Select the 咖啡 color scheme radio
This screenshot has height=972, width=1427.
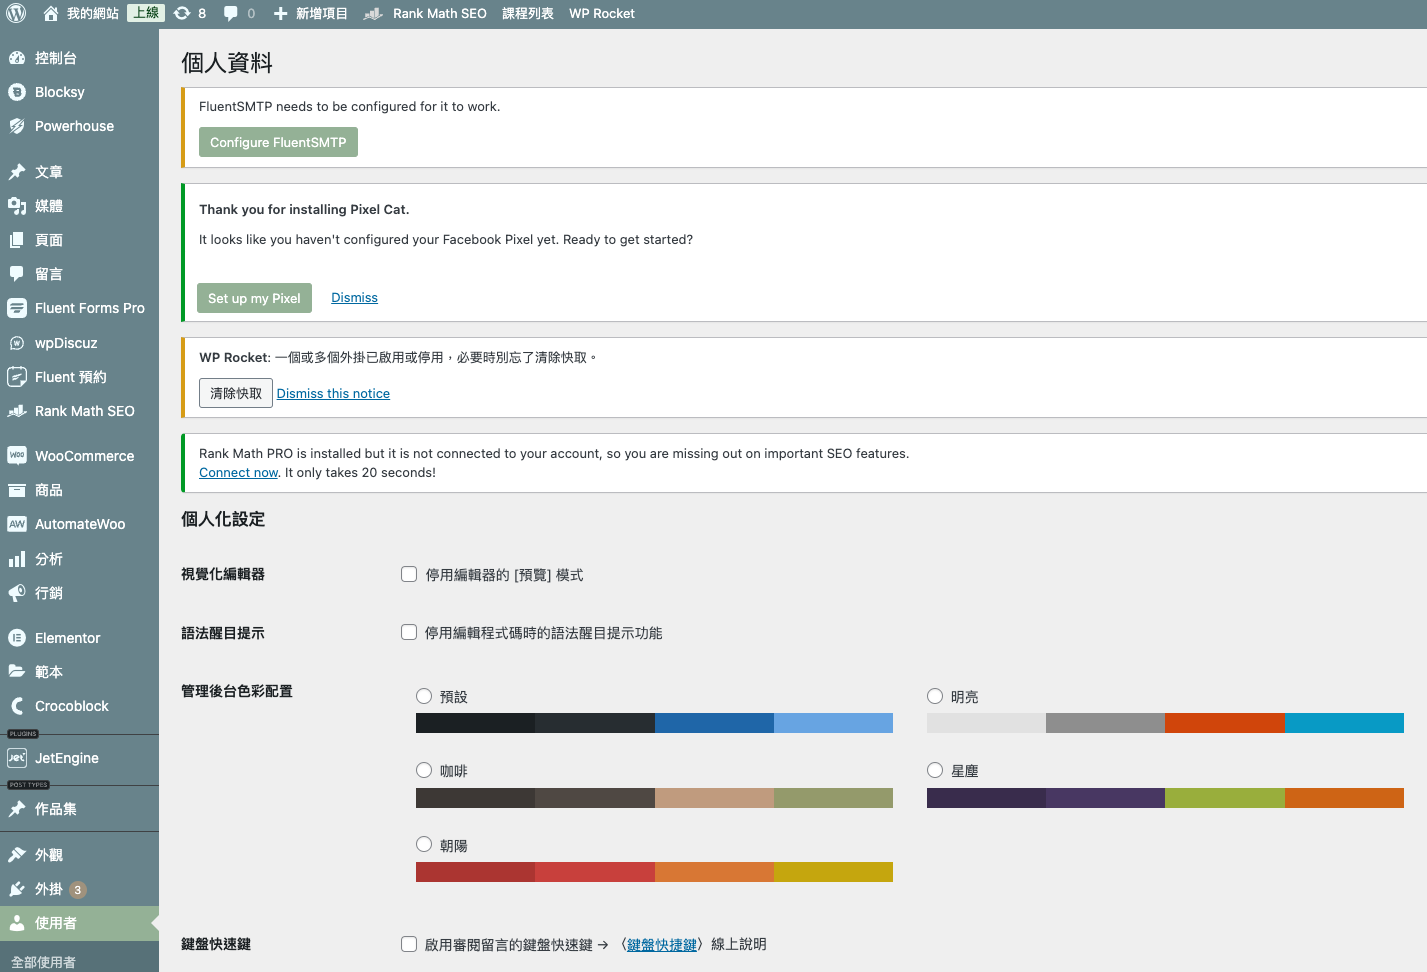pos(424,770)
